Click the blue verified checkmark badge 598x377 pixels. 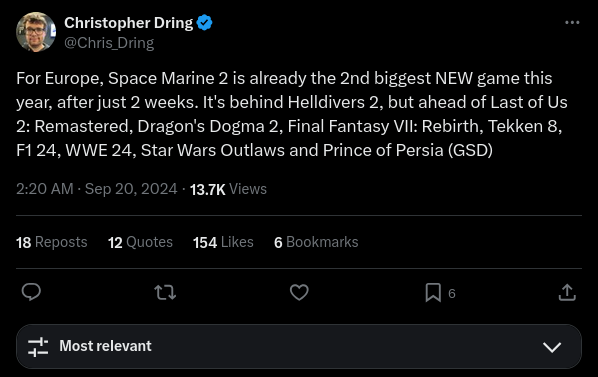(204, 22)
